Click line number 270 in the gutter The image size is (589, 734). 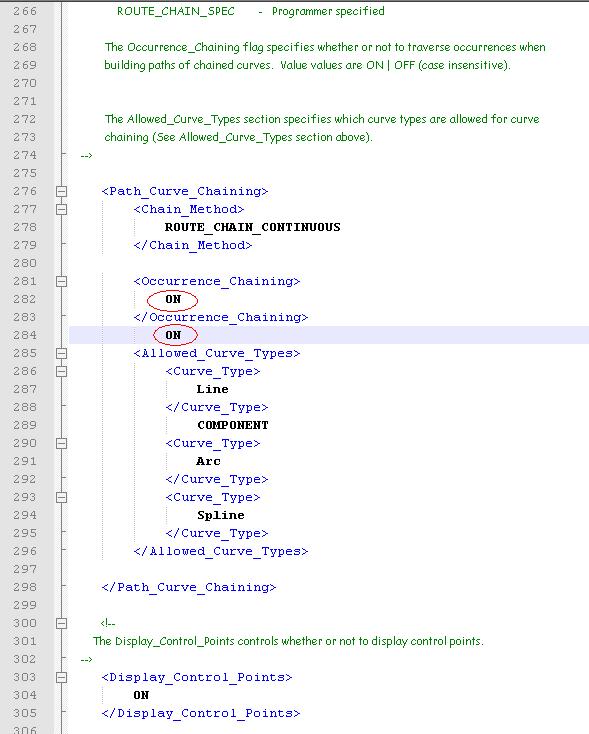point(25,83)
